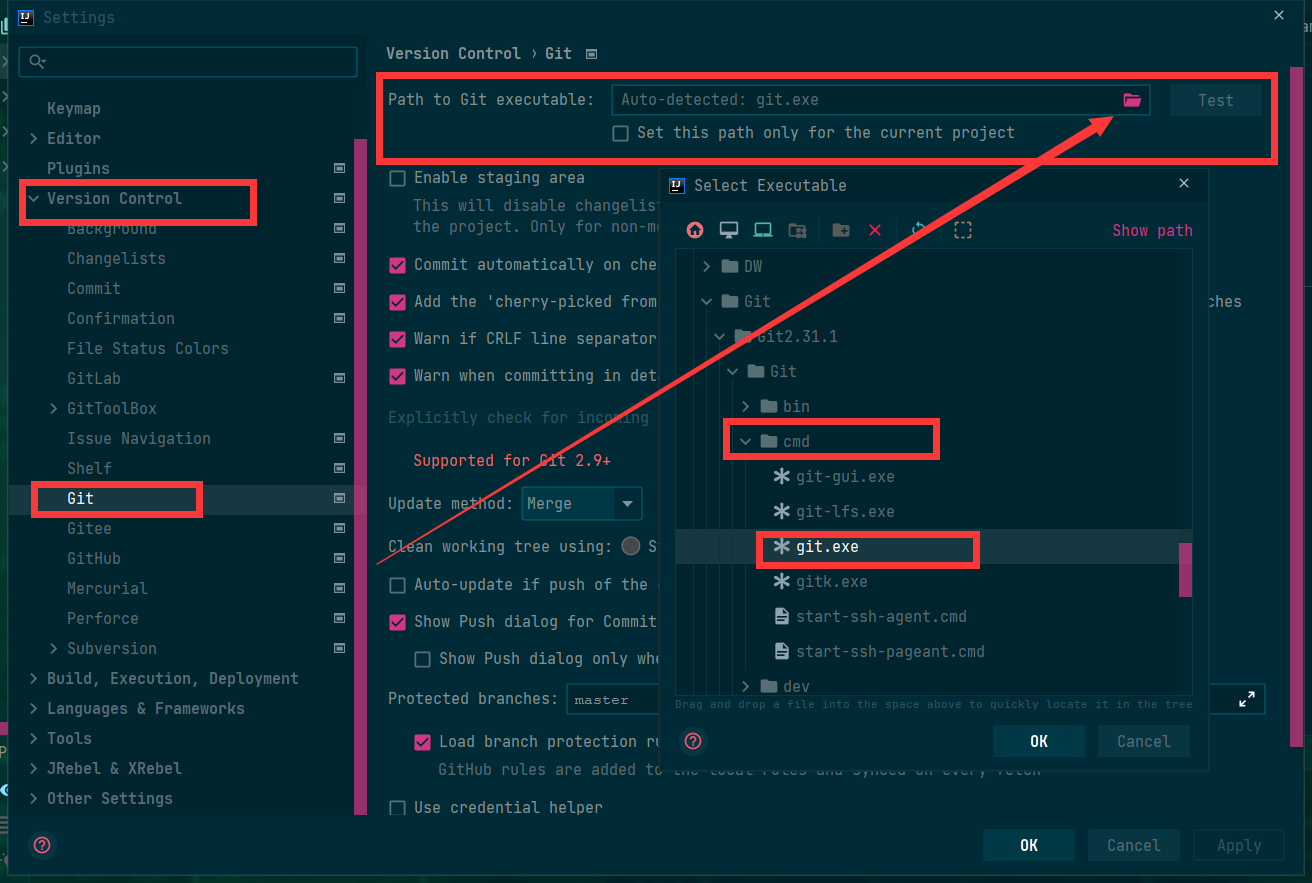Click project-level icon next to Mercurial
The image size is (1312, 883).
339,589
